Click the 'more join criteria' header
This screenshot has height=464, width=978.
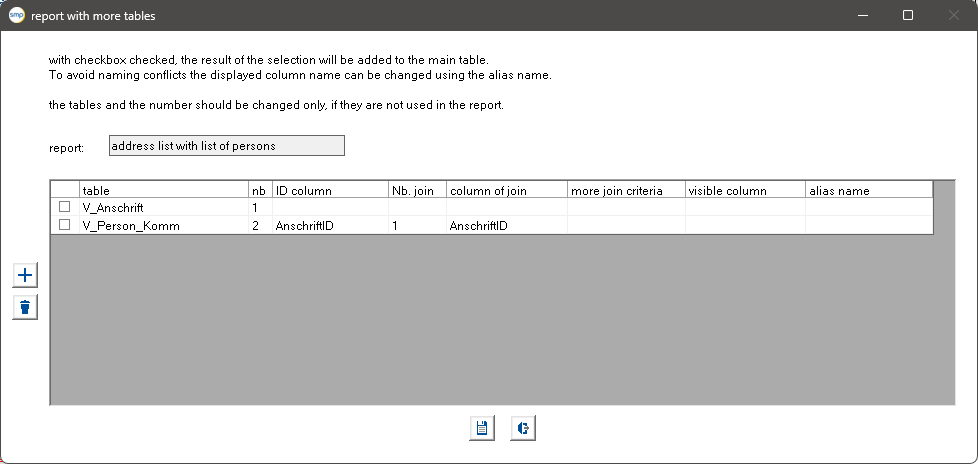[626, 190]
